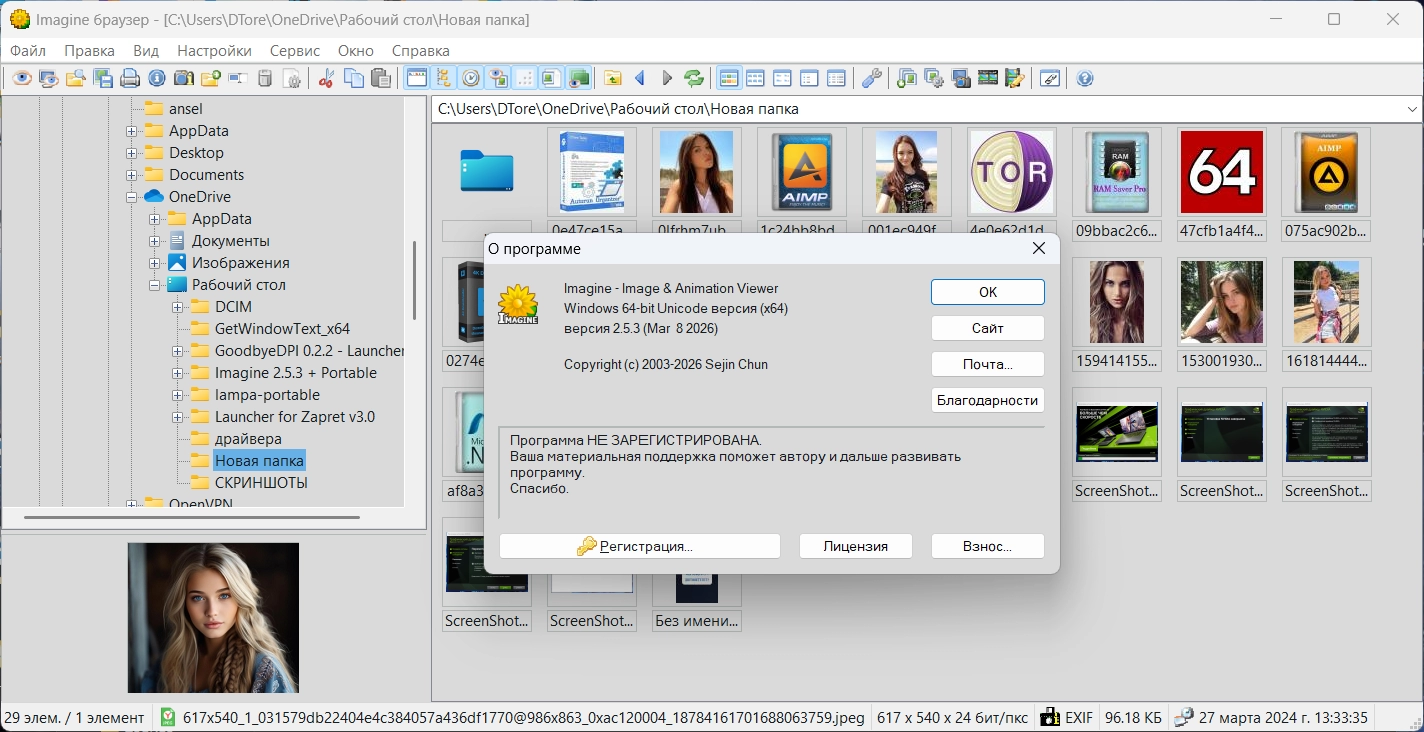Viewport: 1424px width, 732px height.
Task: Select the red 64 icon thumbnail
Action: (x=1221, y=172)
